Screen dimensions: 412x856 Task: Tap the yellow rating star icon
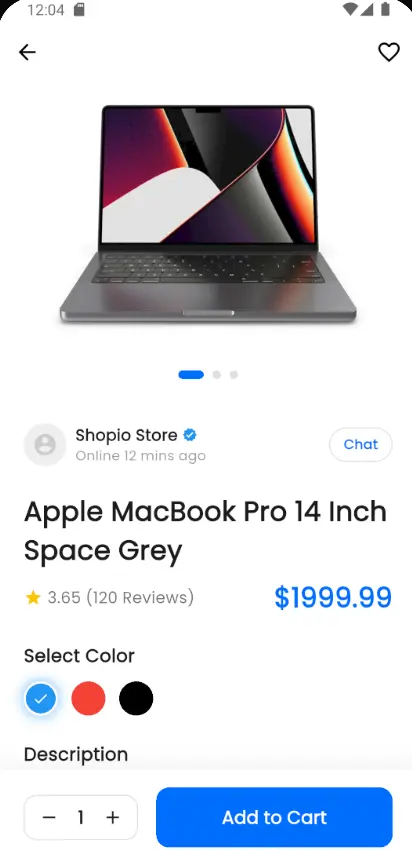[33, 598]
